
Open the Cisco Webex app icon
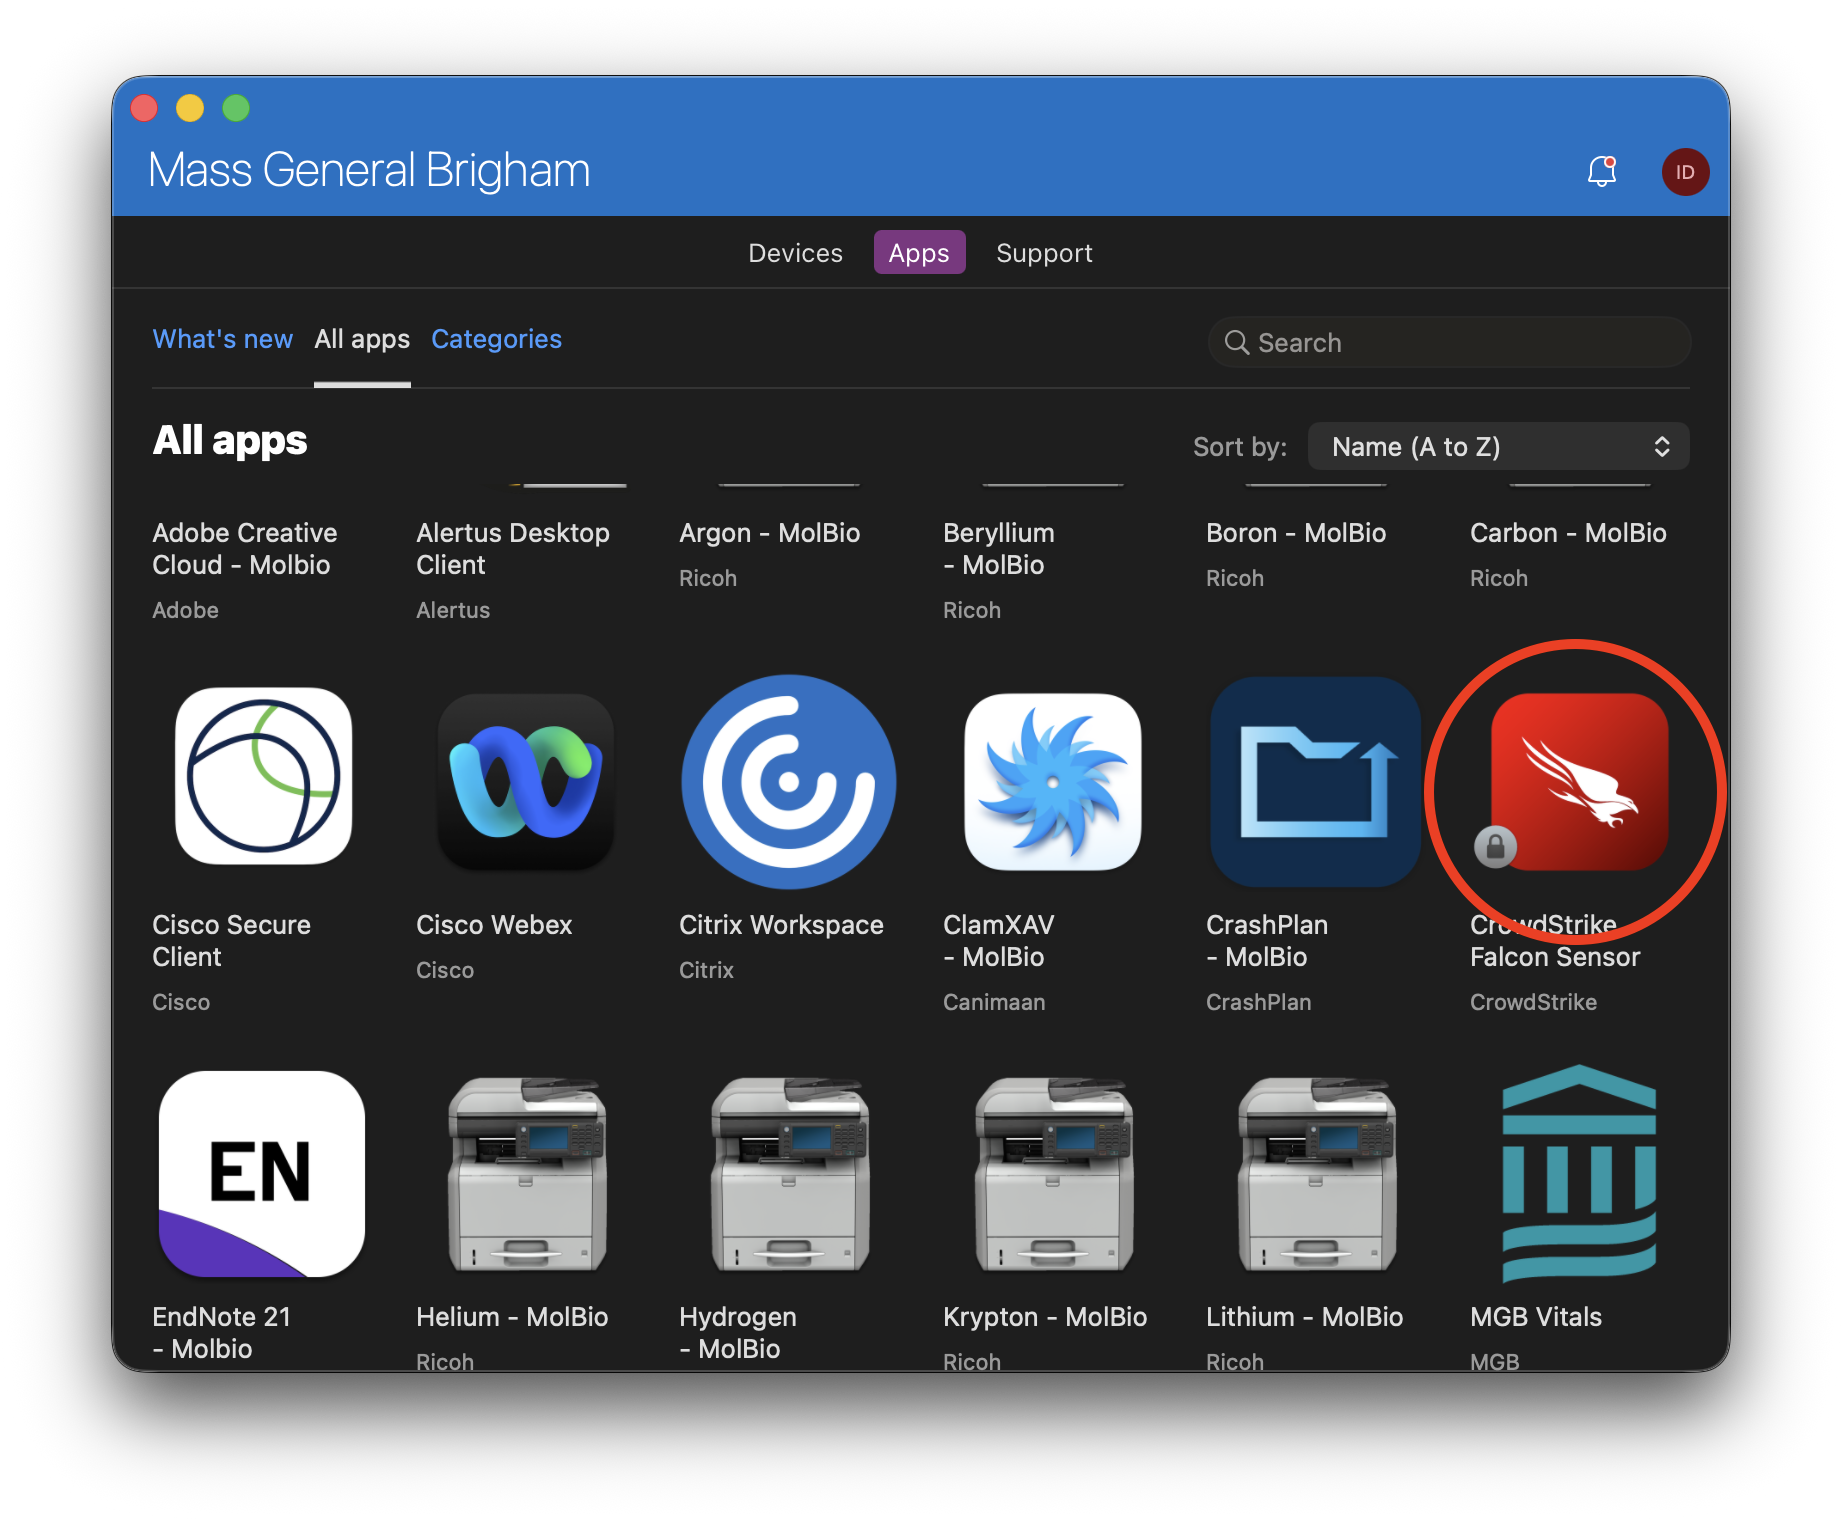click(526, 781)
